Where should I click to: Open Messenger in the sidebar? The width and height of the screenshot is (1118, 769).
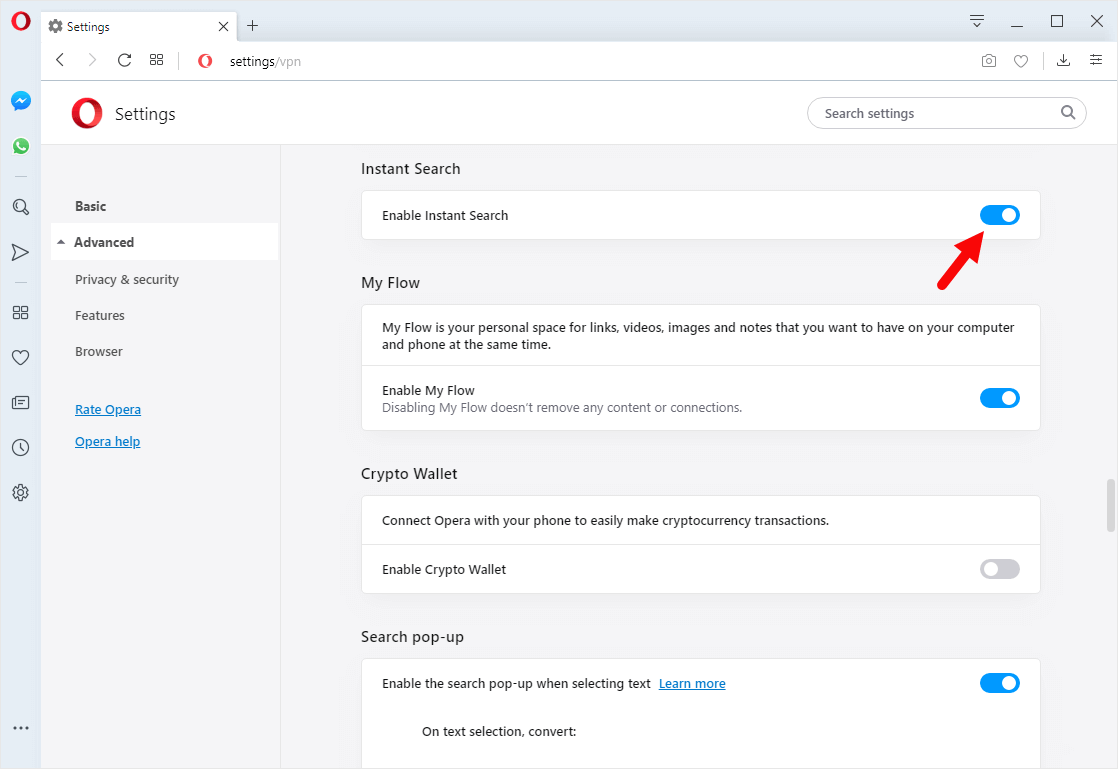(21, 101)
